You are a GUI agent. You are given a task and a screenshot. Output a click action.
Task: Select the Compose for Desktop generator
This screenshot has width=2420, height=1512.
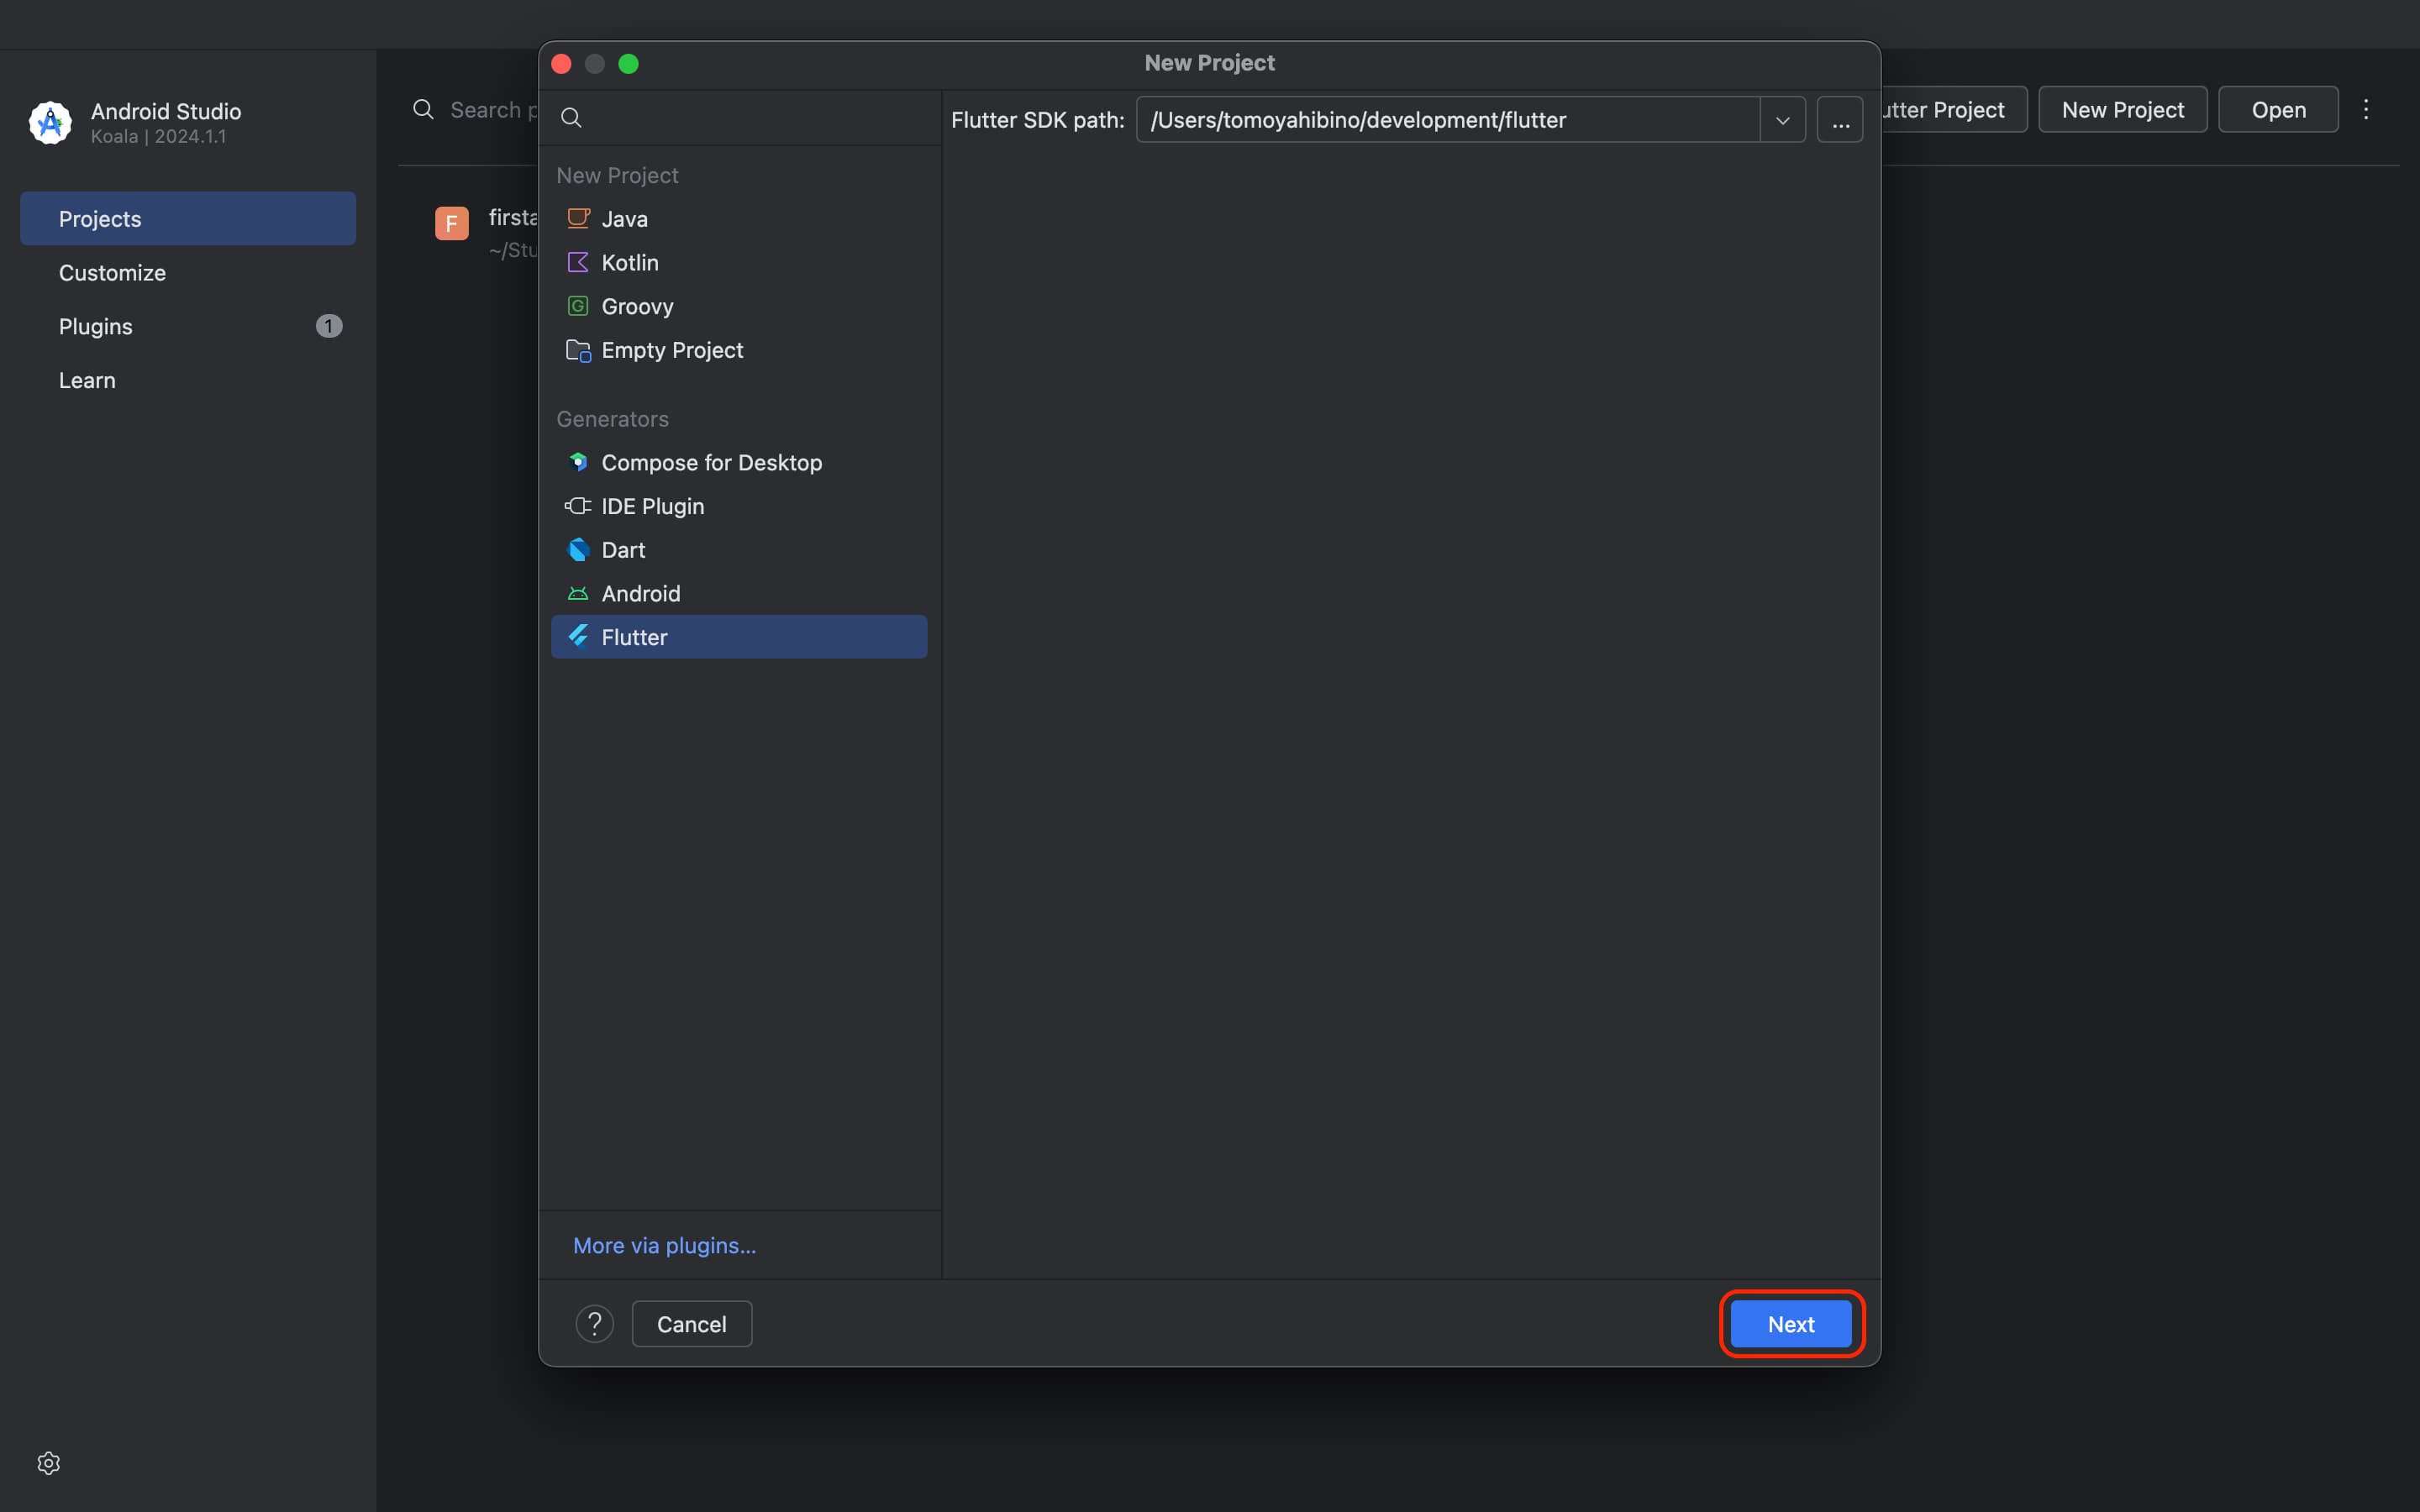tap(739, 462)
